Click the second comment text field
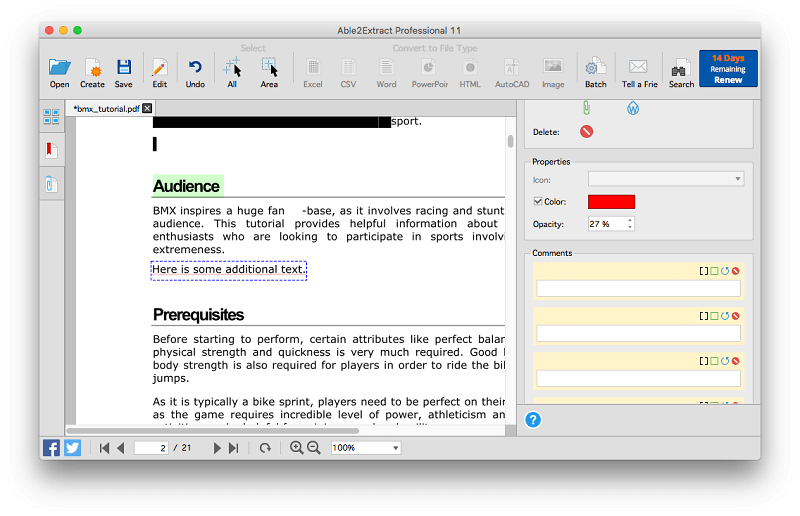Viewport: 800px width, 516px height. pos(638,333)
